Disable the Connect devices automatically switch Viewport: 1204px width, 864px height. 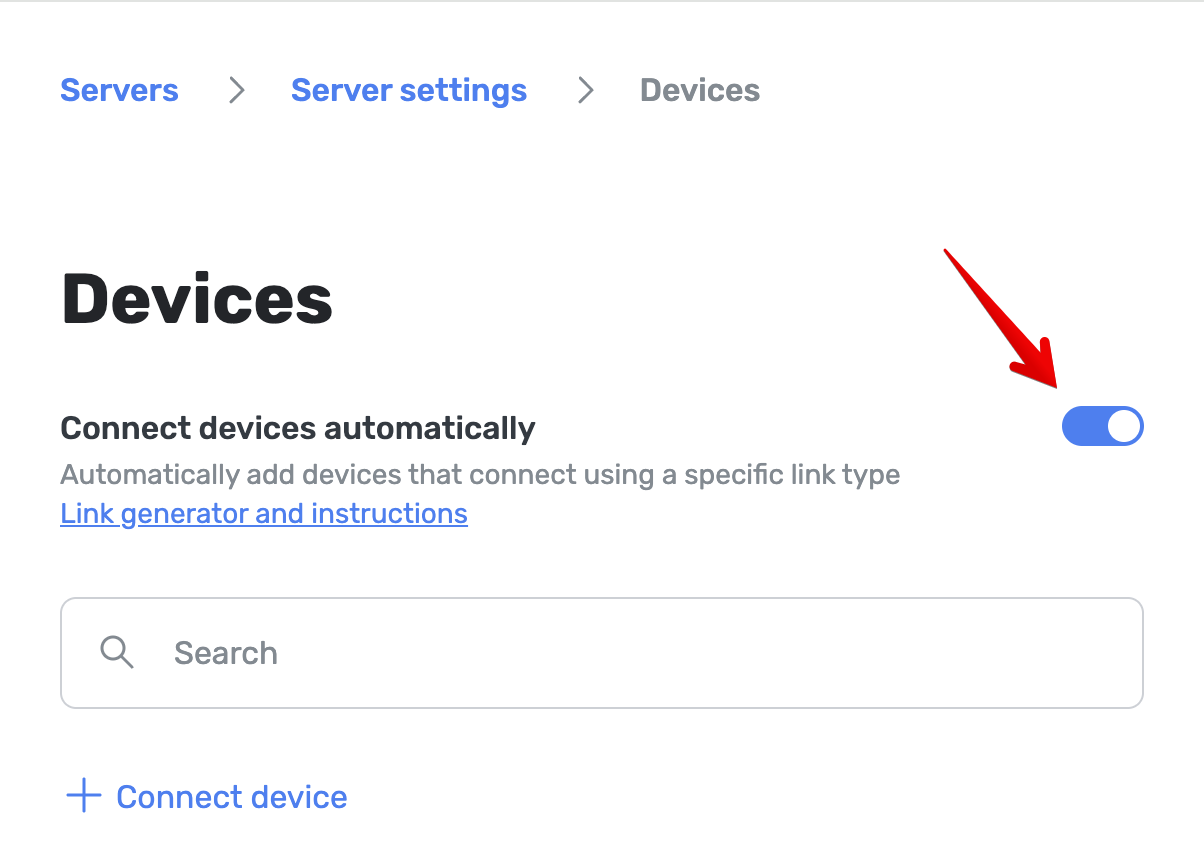click(1102, 427)
